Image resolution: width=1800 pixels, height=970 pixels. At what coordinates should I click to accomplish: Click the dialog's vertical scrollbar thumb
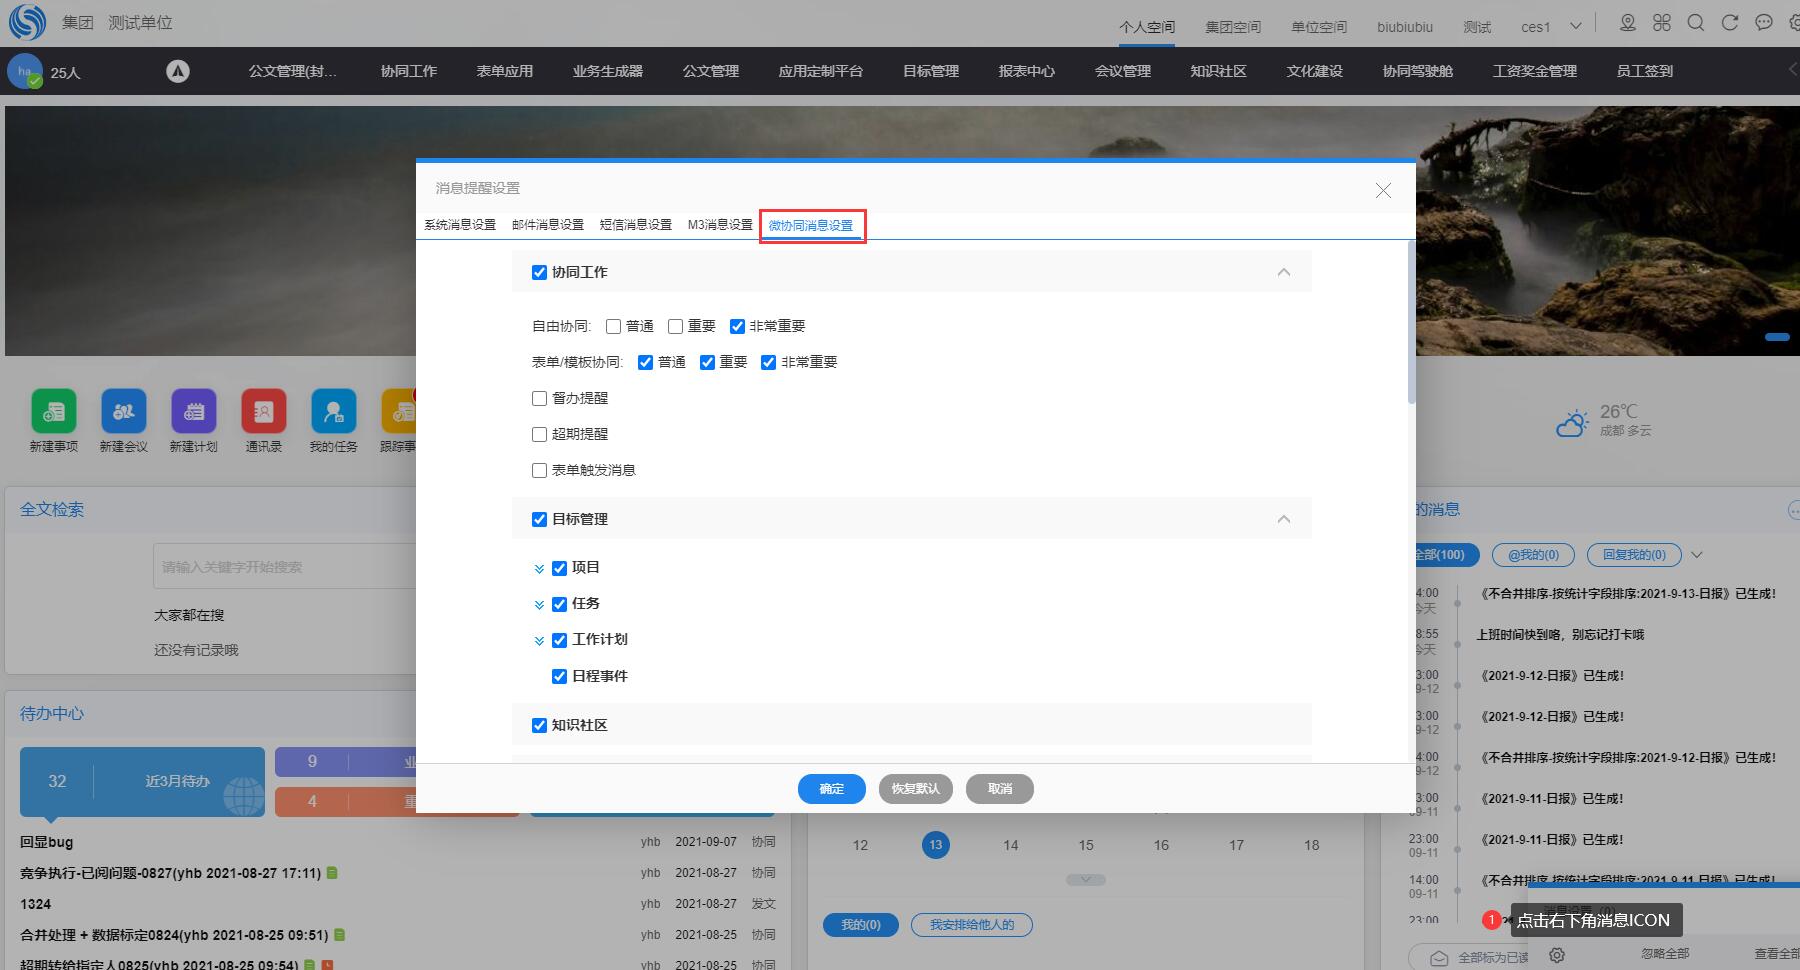[1411, 320]
